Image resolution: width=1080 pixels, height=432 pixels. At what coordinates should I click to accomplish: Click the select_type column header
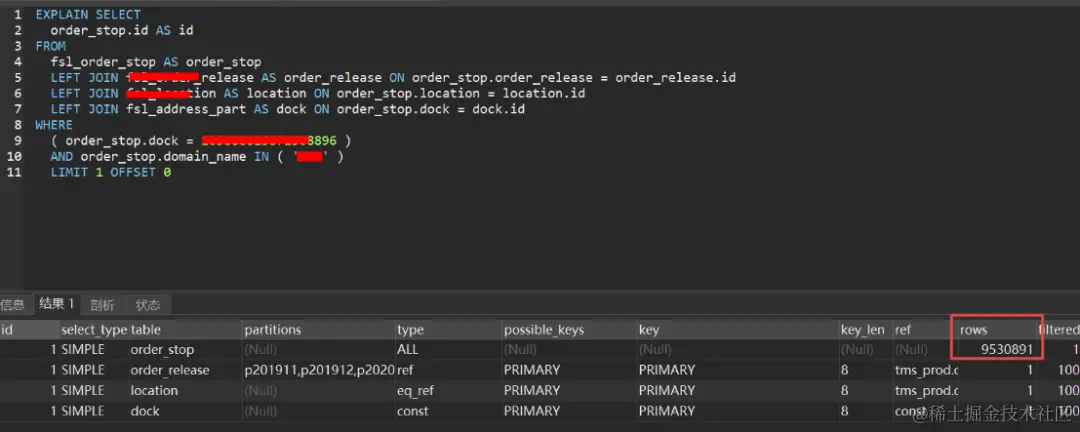[x=94, y=330]
